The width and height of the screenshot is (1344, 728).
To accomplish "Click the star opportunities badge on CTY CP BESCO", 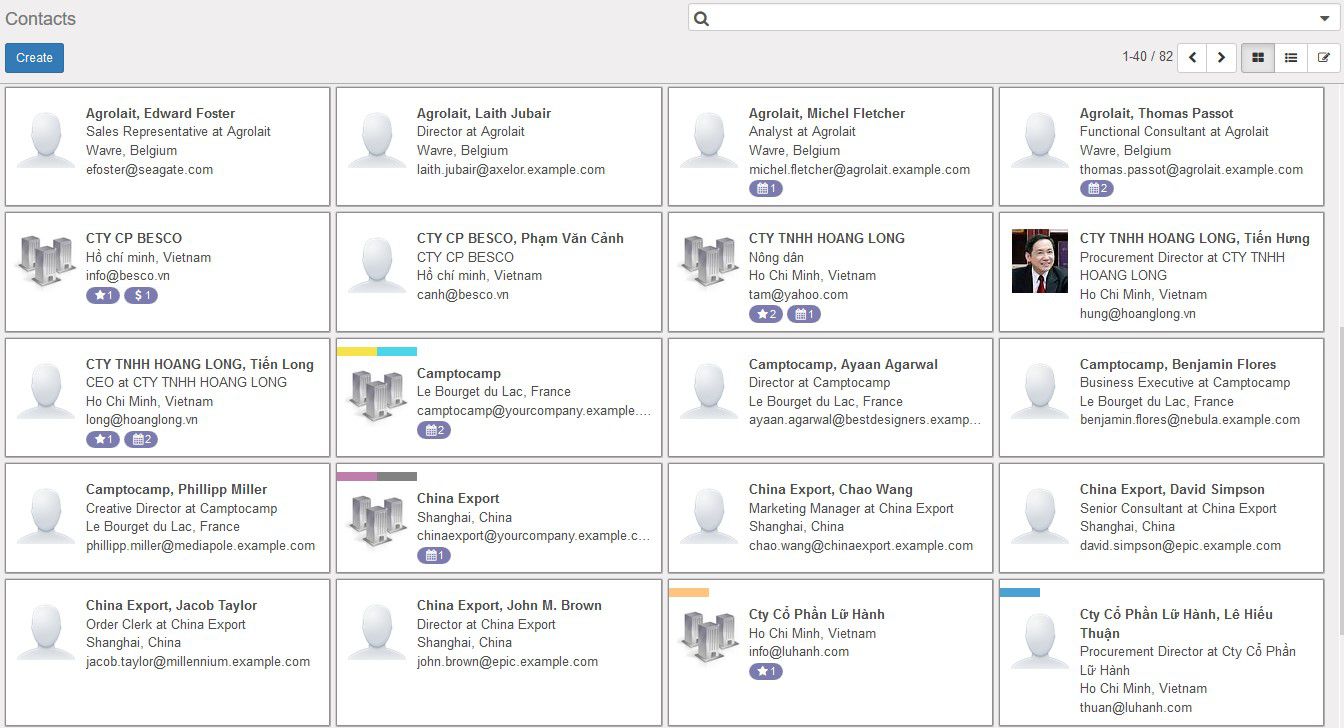I will tap(102, 295).
